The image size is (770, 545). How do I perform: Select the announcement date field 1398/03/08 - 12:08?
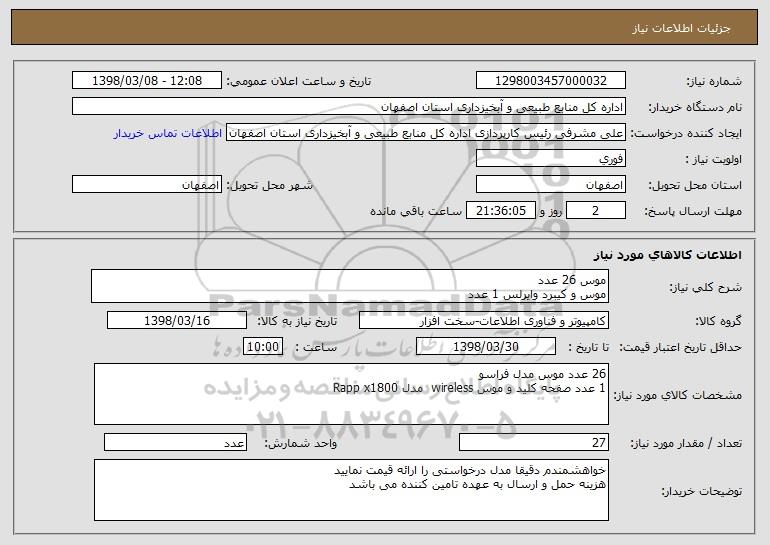[x=147, y=81]
